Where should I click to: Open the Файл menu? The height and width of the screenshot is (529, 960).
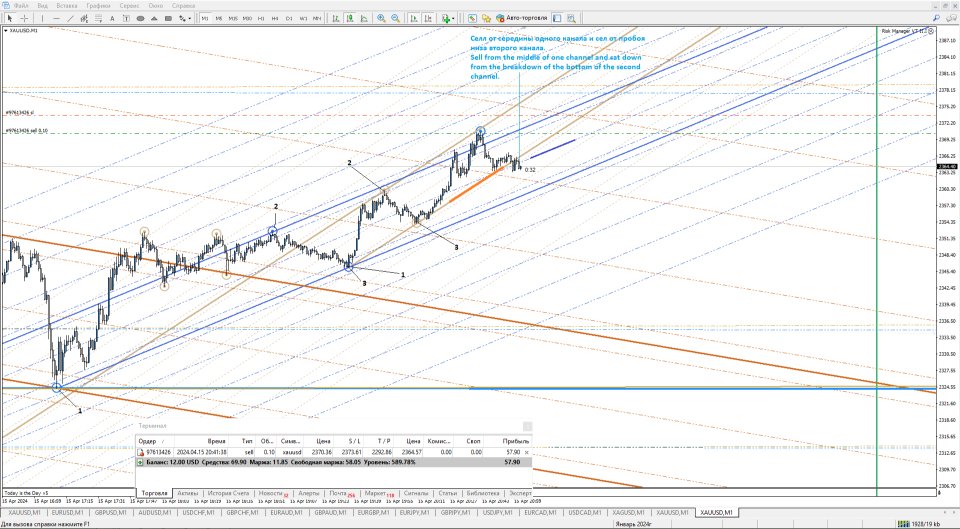click(x=21, y=6)
